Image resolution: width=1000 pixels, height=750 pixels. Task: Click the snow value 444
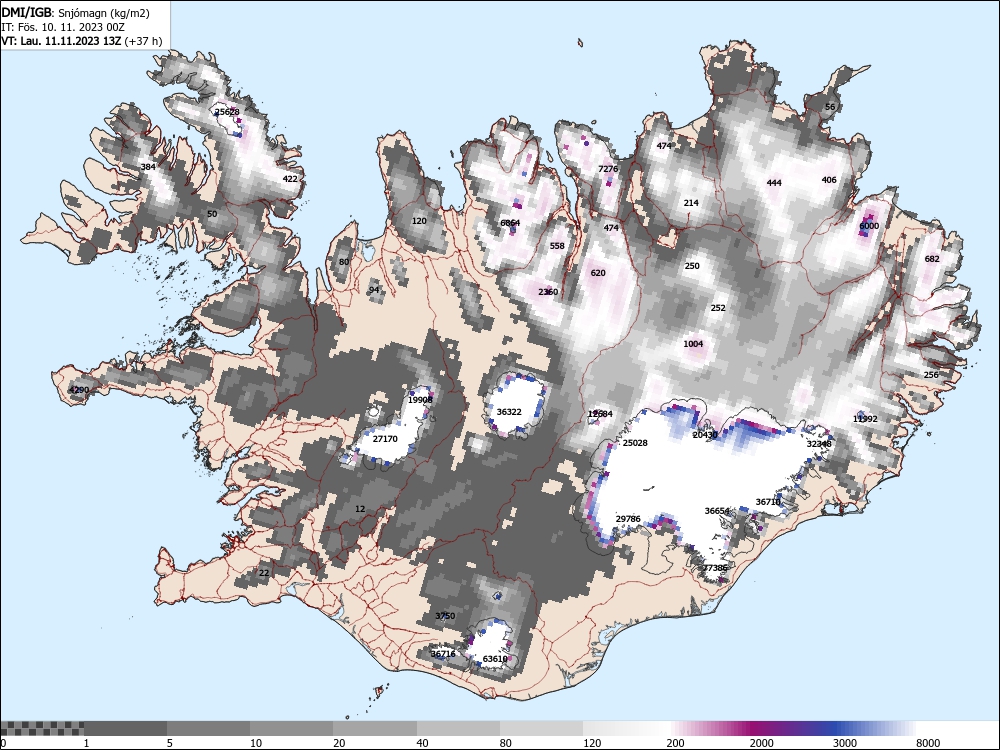tap(774, 182)
